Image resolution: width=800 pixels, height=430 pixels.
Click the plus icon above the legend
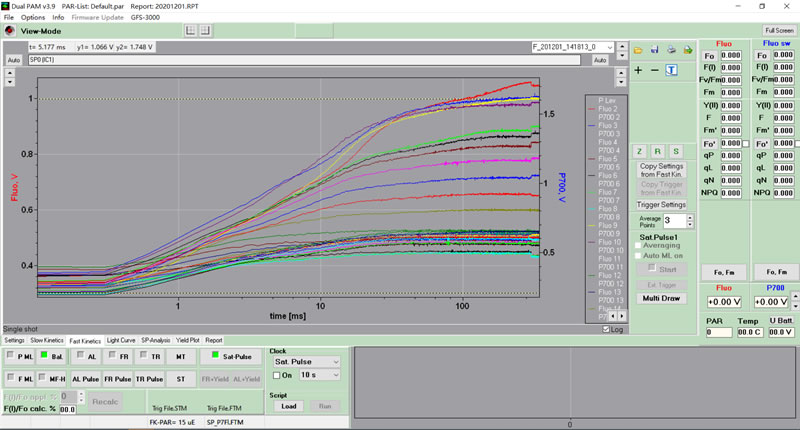pyautogui.click(x=638, y=70)
